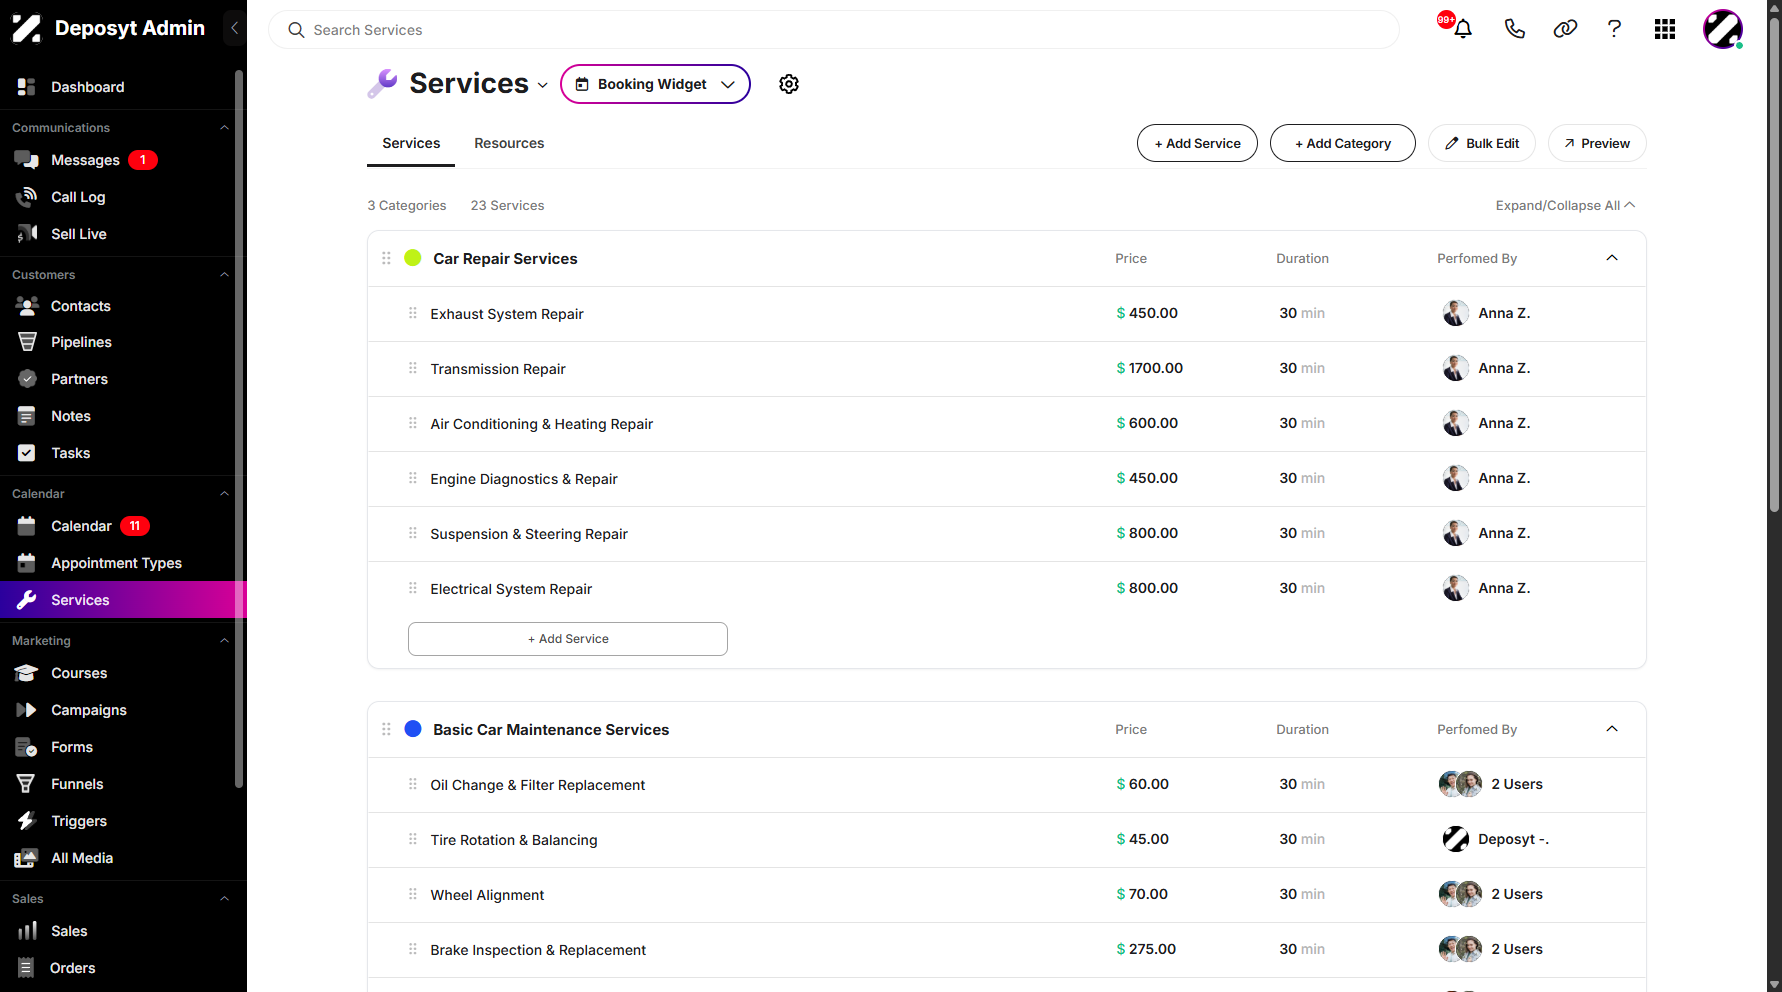Open Funnels in sidebar
The height and width of the screenshot is (992, 1782).
click(x=77, y=784)
